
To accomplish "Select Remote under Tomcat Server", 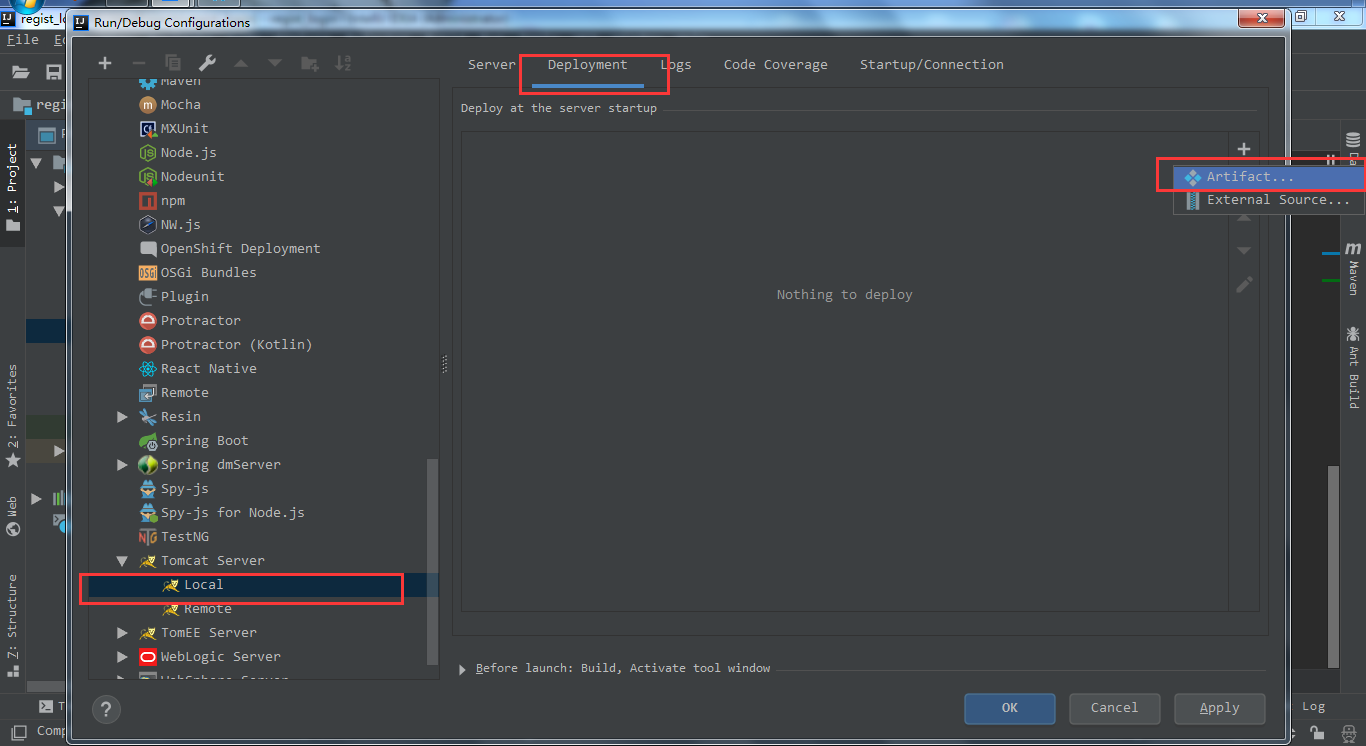I will pos(207,608).
